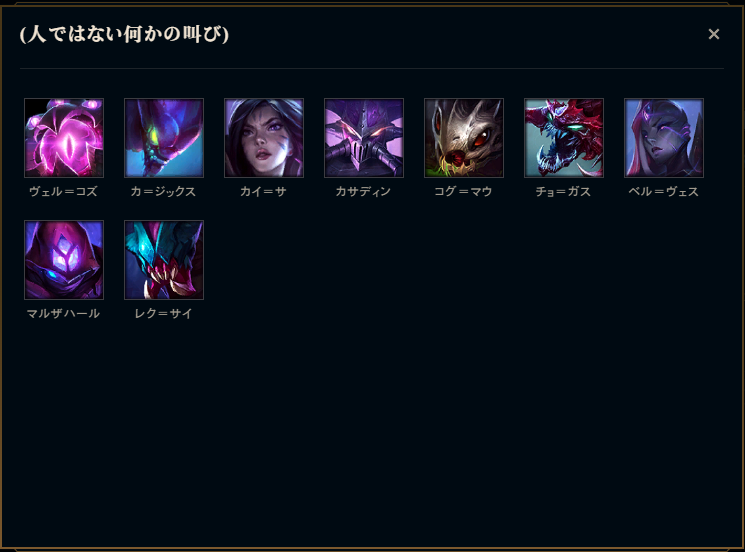Click the カ=ジックス name label

163,191
